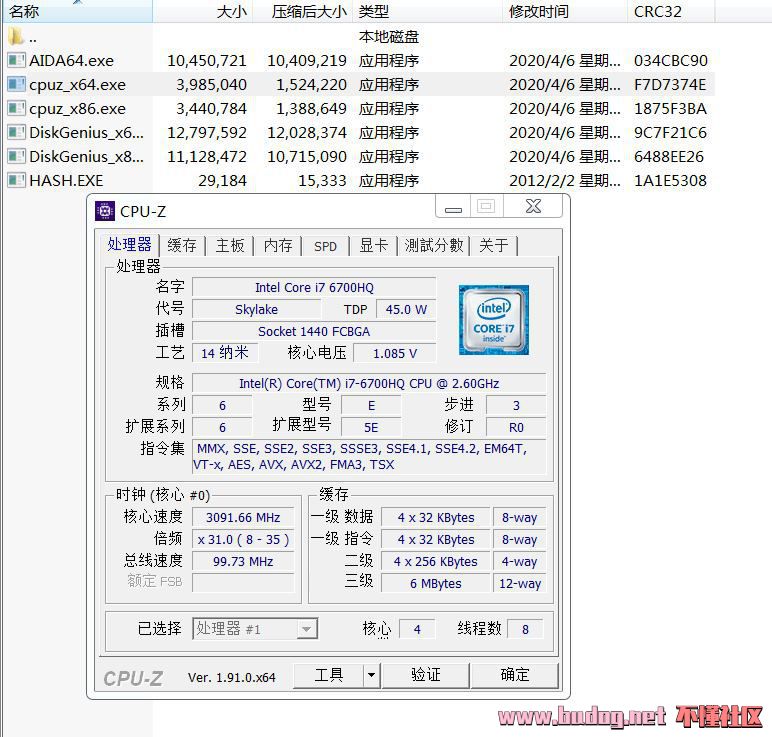The image size is (772, 737).
Task: Click the 验证 button
Action: [x=425, y=675]
